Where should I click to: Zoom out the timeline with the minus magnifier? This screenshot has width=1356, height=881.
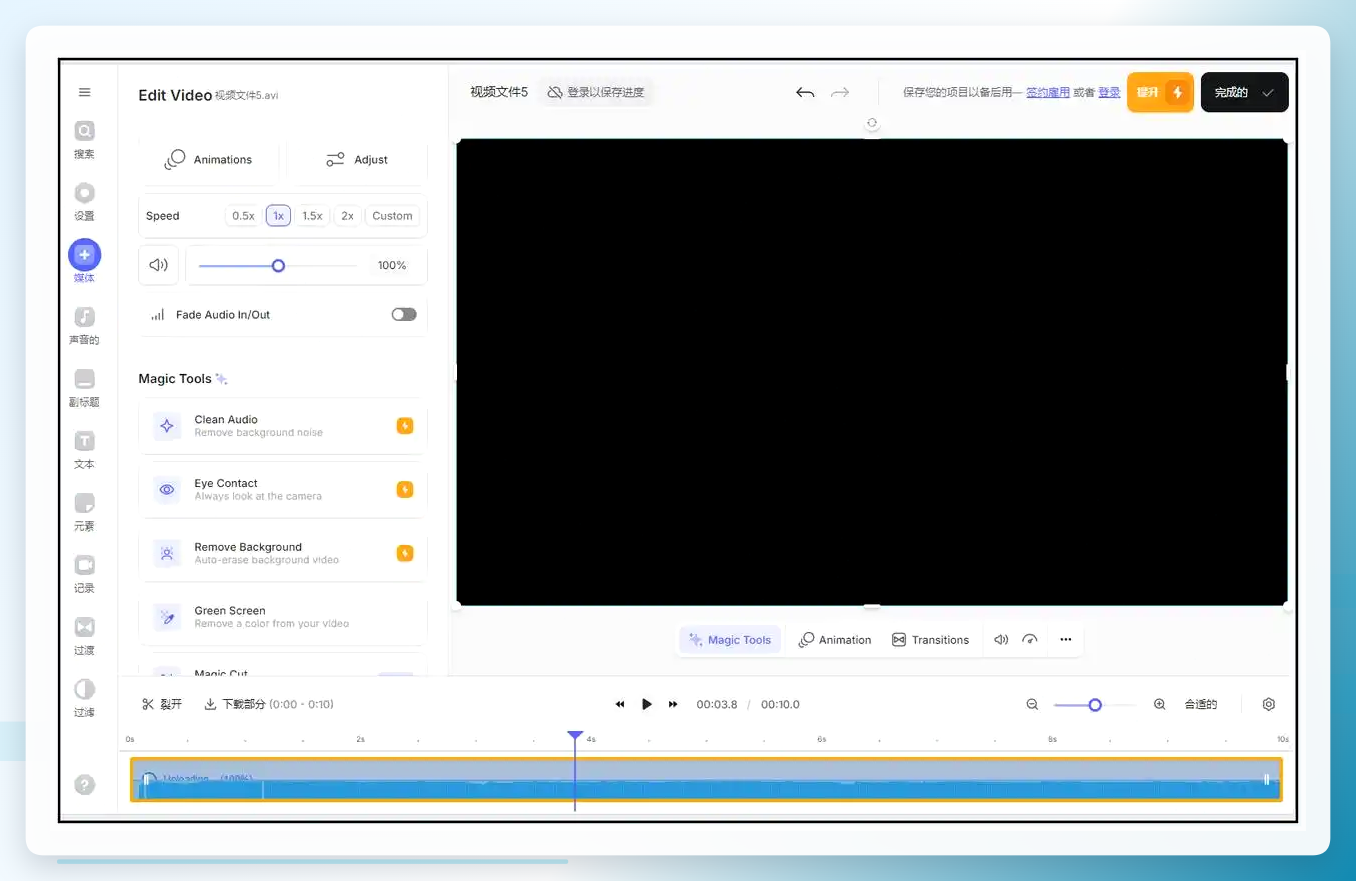(1032, 704)
